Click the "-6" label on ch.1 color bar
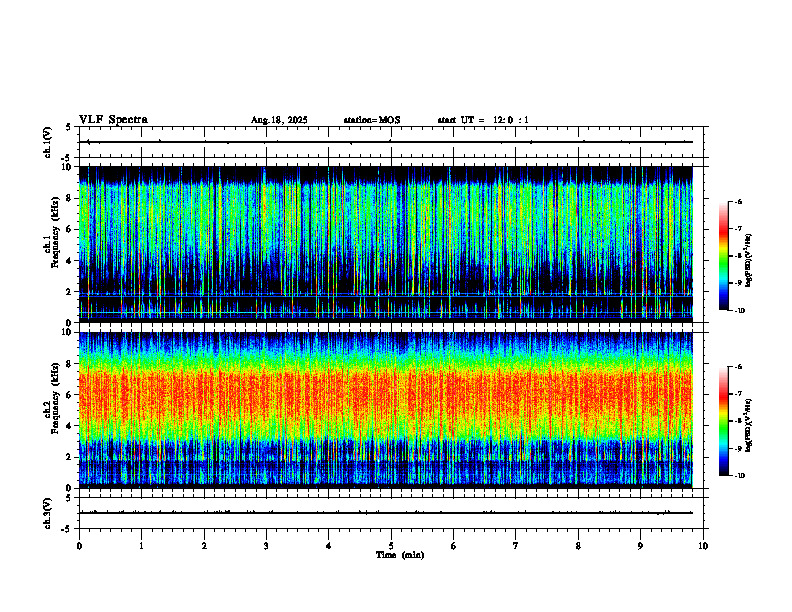The height and width of the screenshot is (612, 792). [739, 202]
